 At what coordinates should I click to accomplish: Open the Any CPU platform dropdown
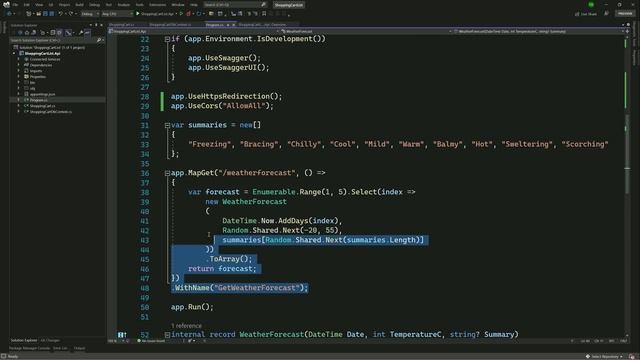tap(117, 14)
